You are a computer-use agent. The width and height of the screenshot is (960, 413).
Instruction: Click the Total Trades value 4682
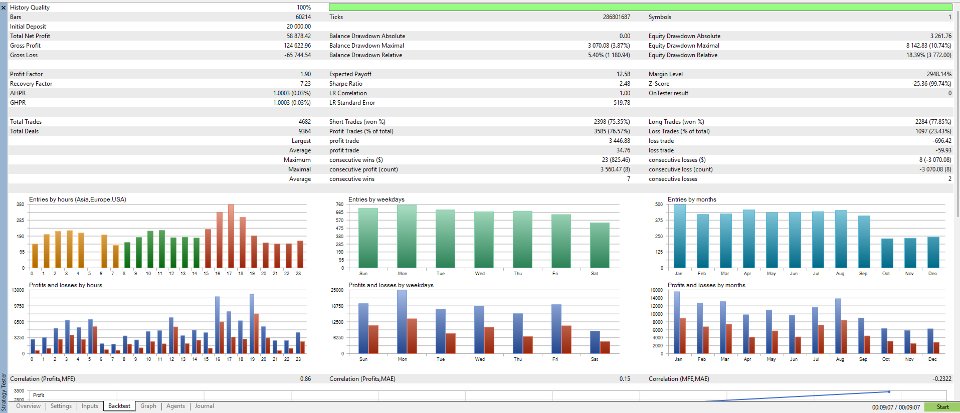[305, 122]
